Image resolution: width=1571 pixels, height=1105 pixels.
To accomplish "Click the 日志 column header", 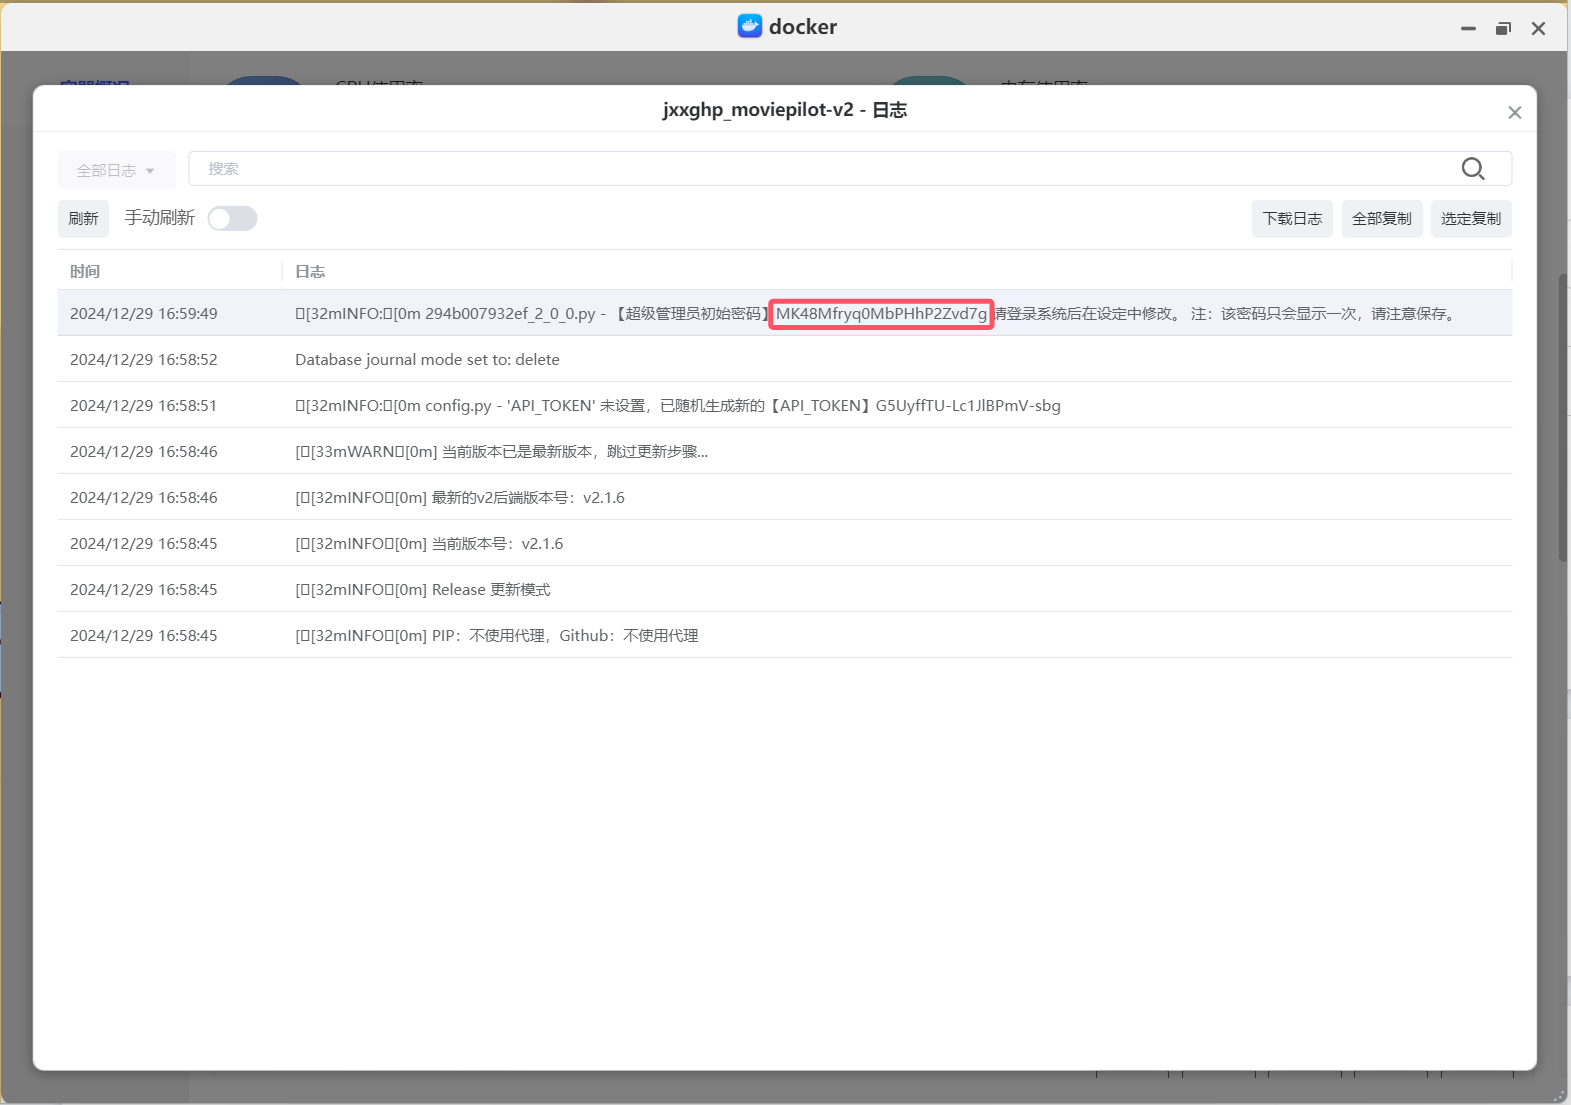I will (x=310, y=271).
